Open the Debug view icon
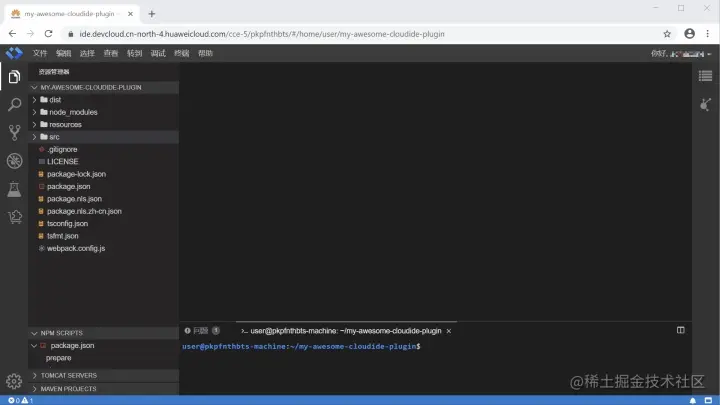 [14, 161]
